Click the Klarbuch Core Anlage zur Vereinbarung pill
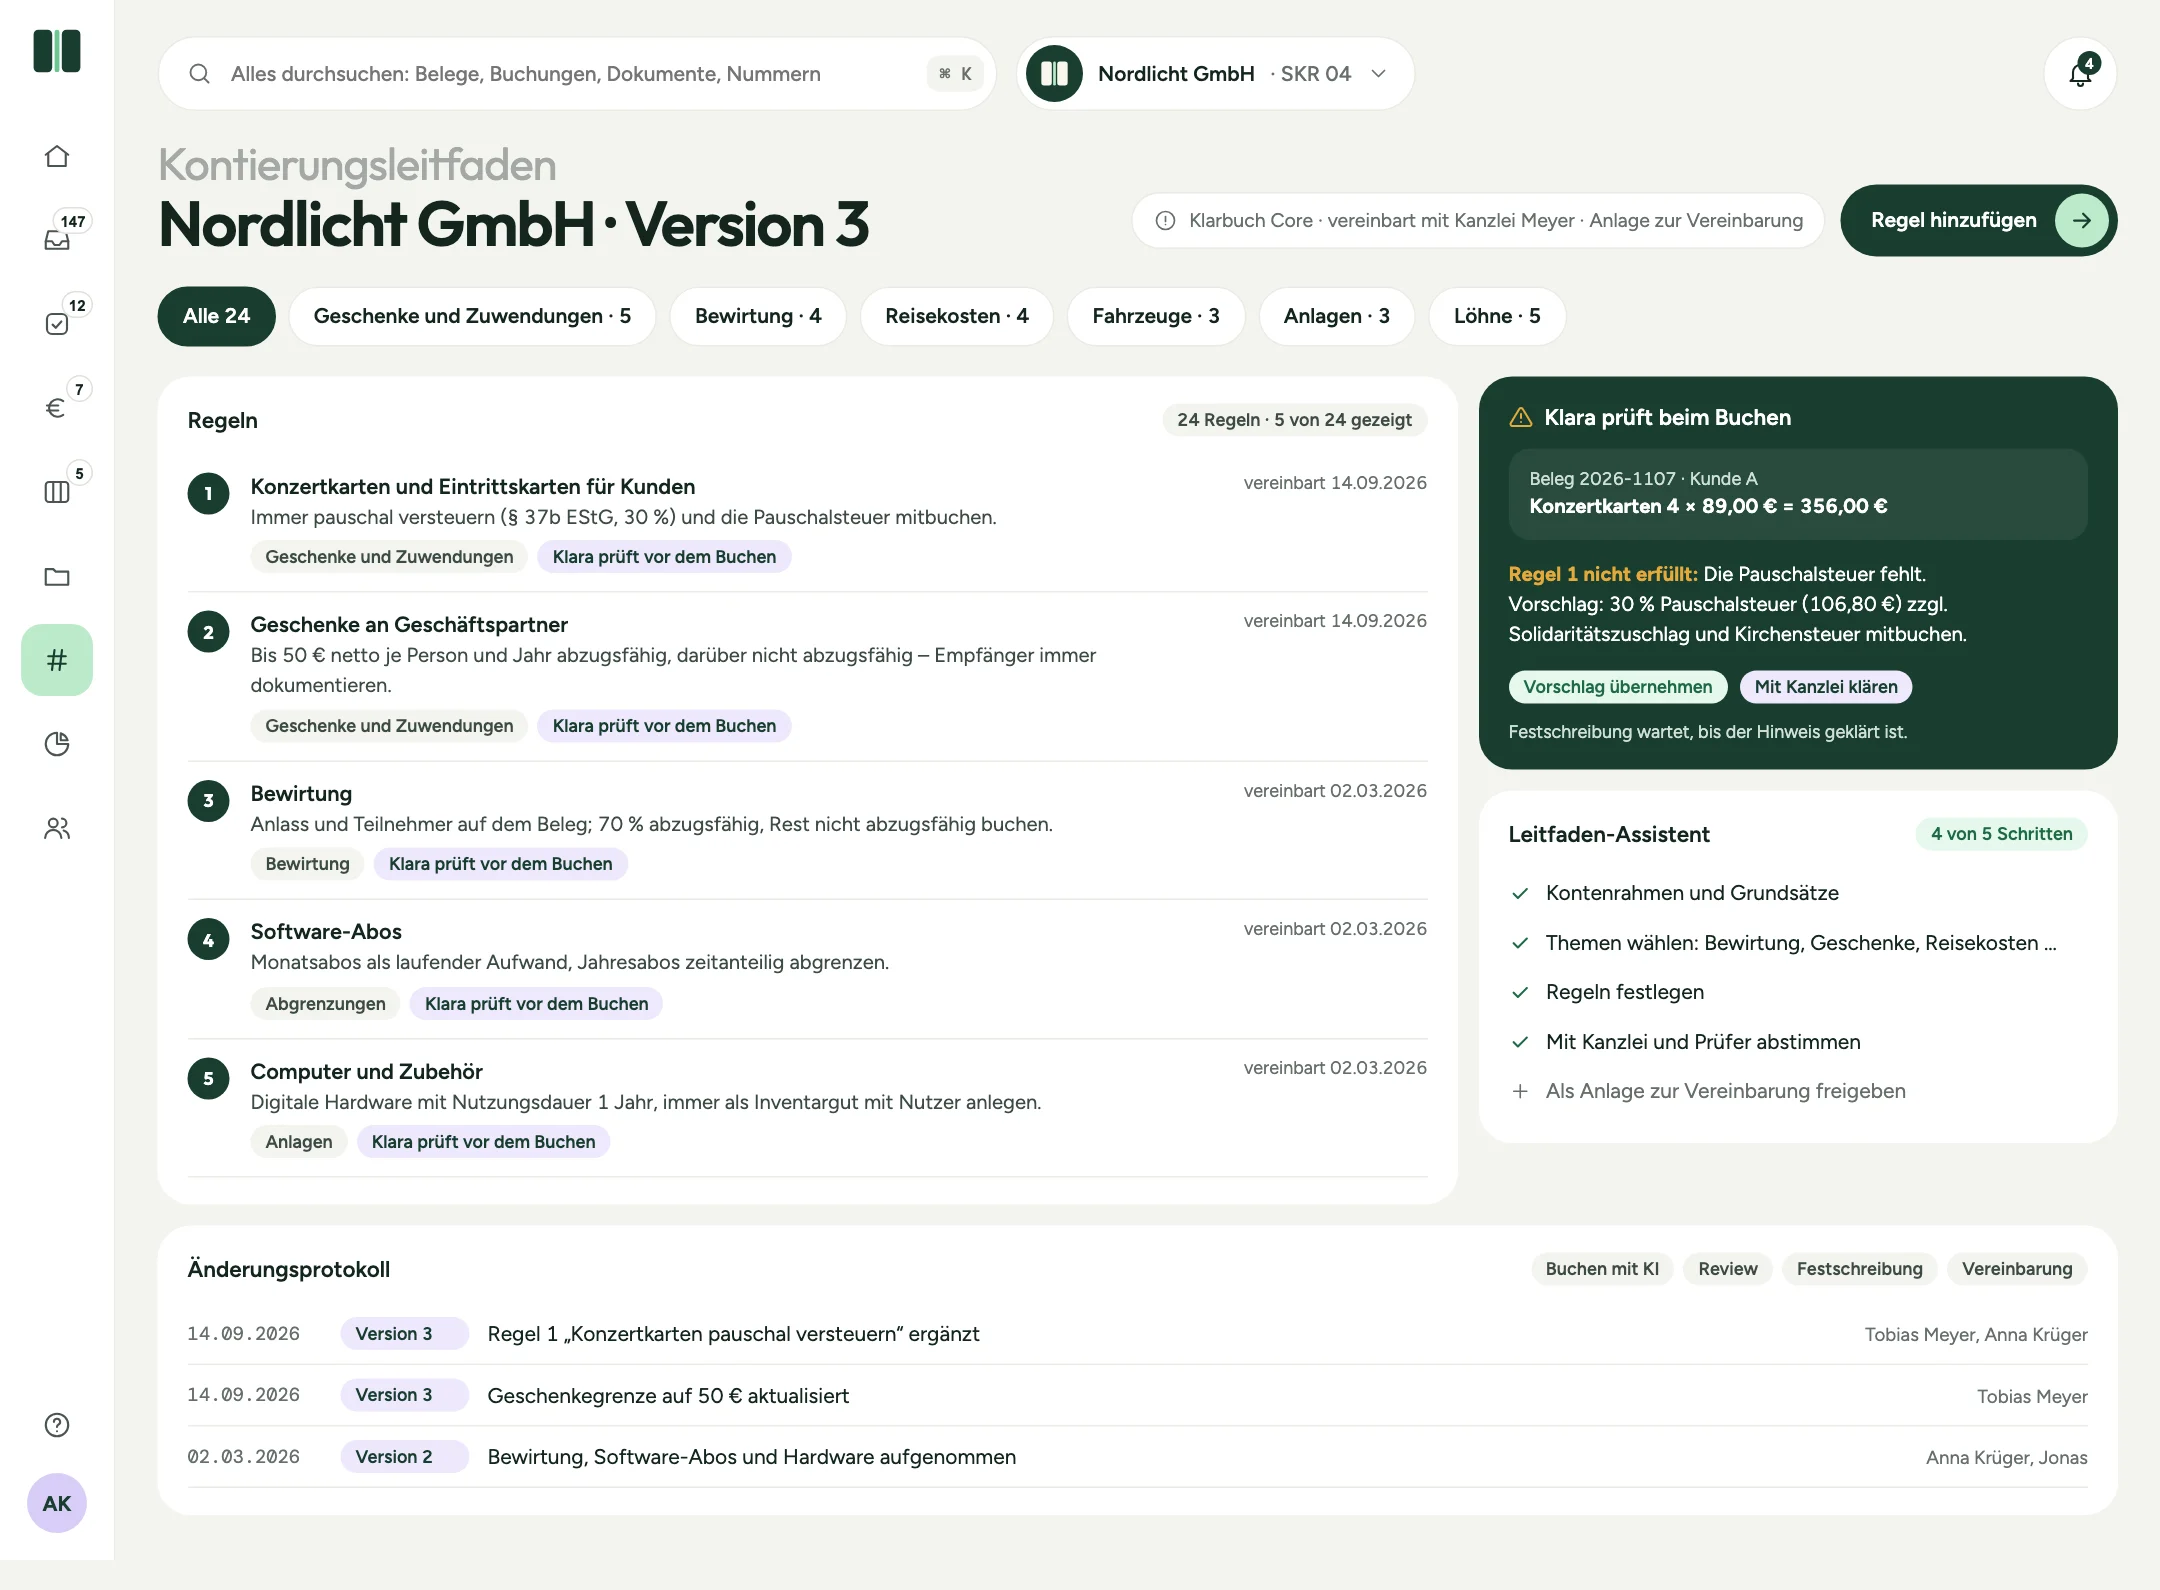The image size is (2160, 1590). (1478, 220)
